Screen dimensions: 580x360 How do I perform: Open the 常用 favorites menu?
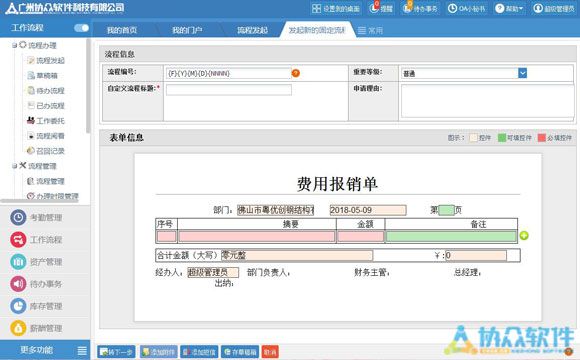[371, 30]
